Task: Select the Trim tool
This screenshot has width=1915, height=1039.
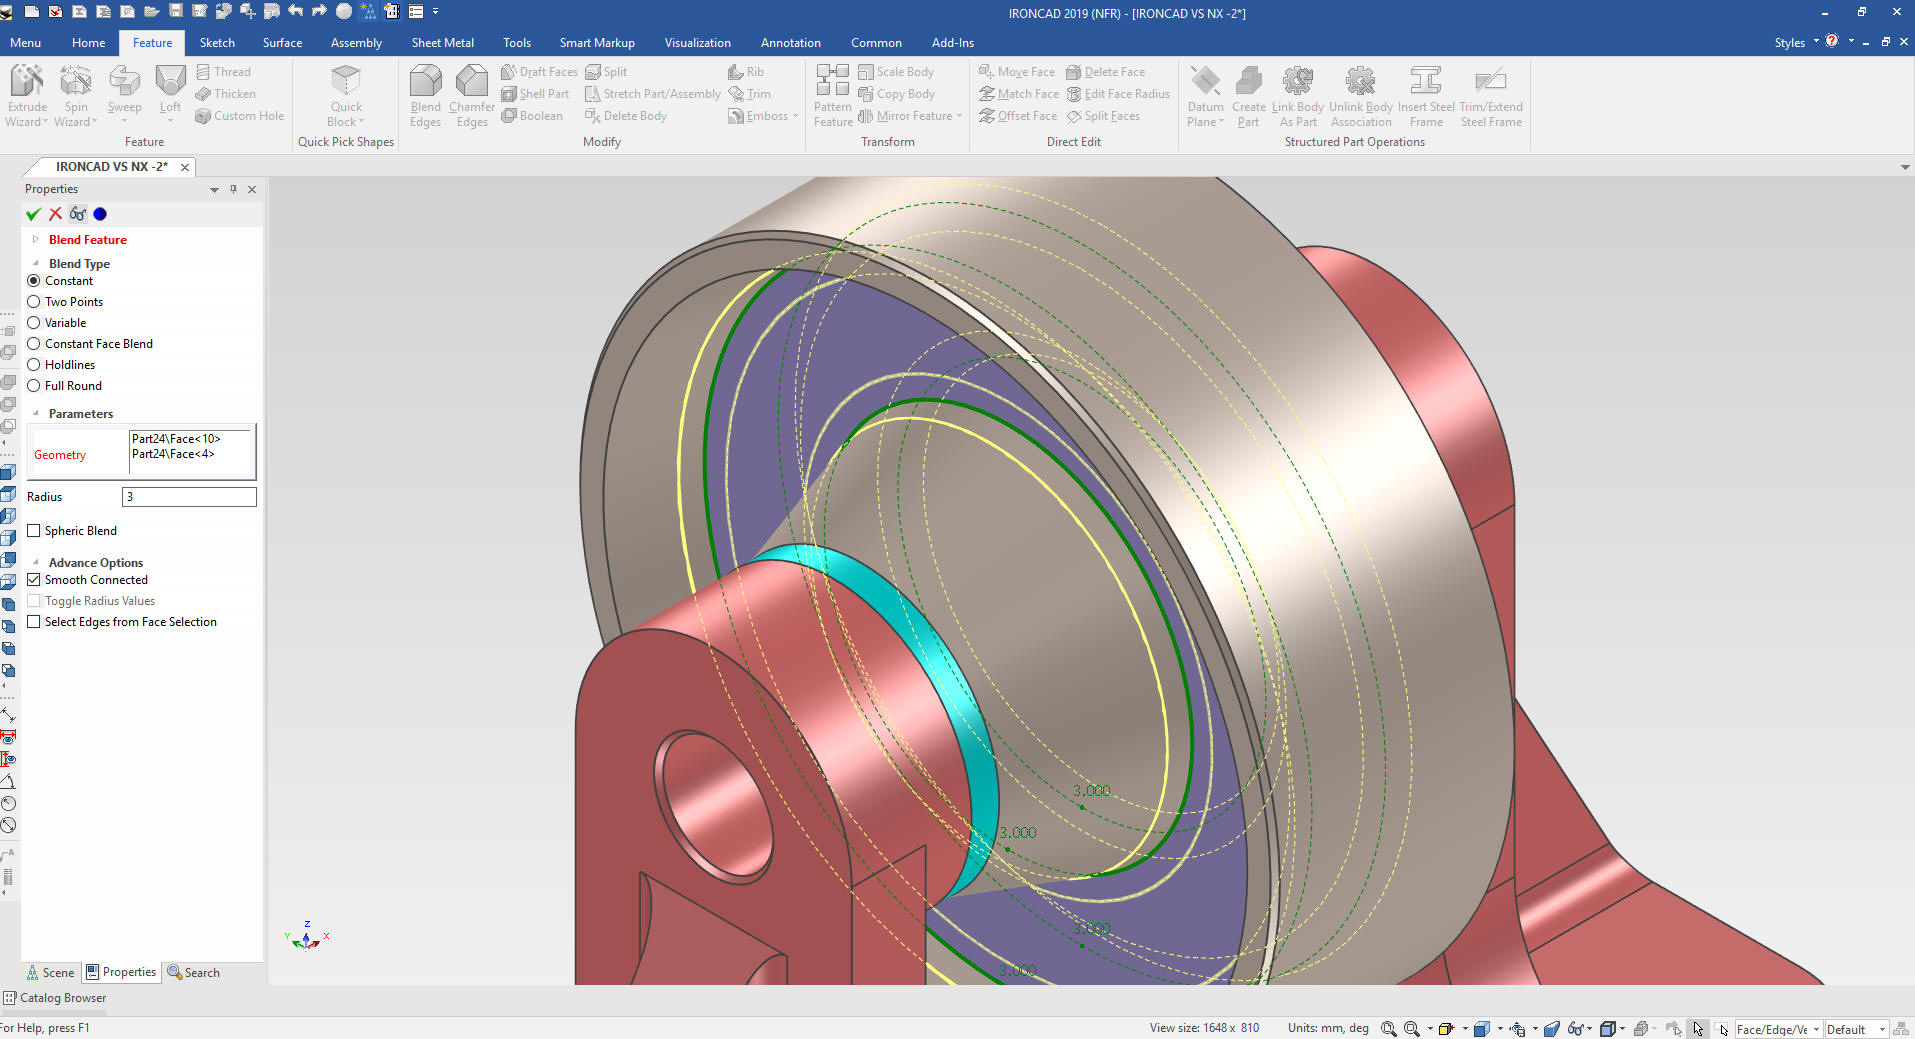Action: [750, 94]
